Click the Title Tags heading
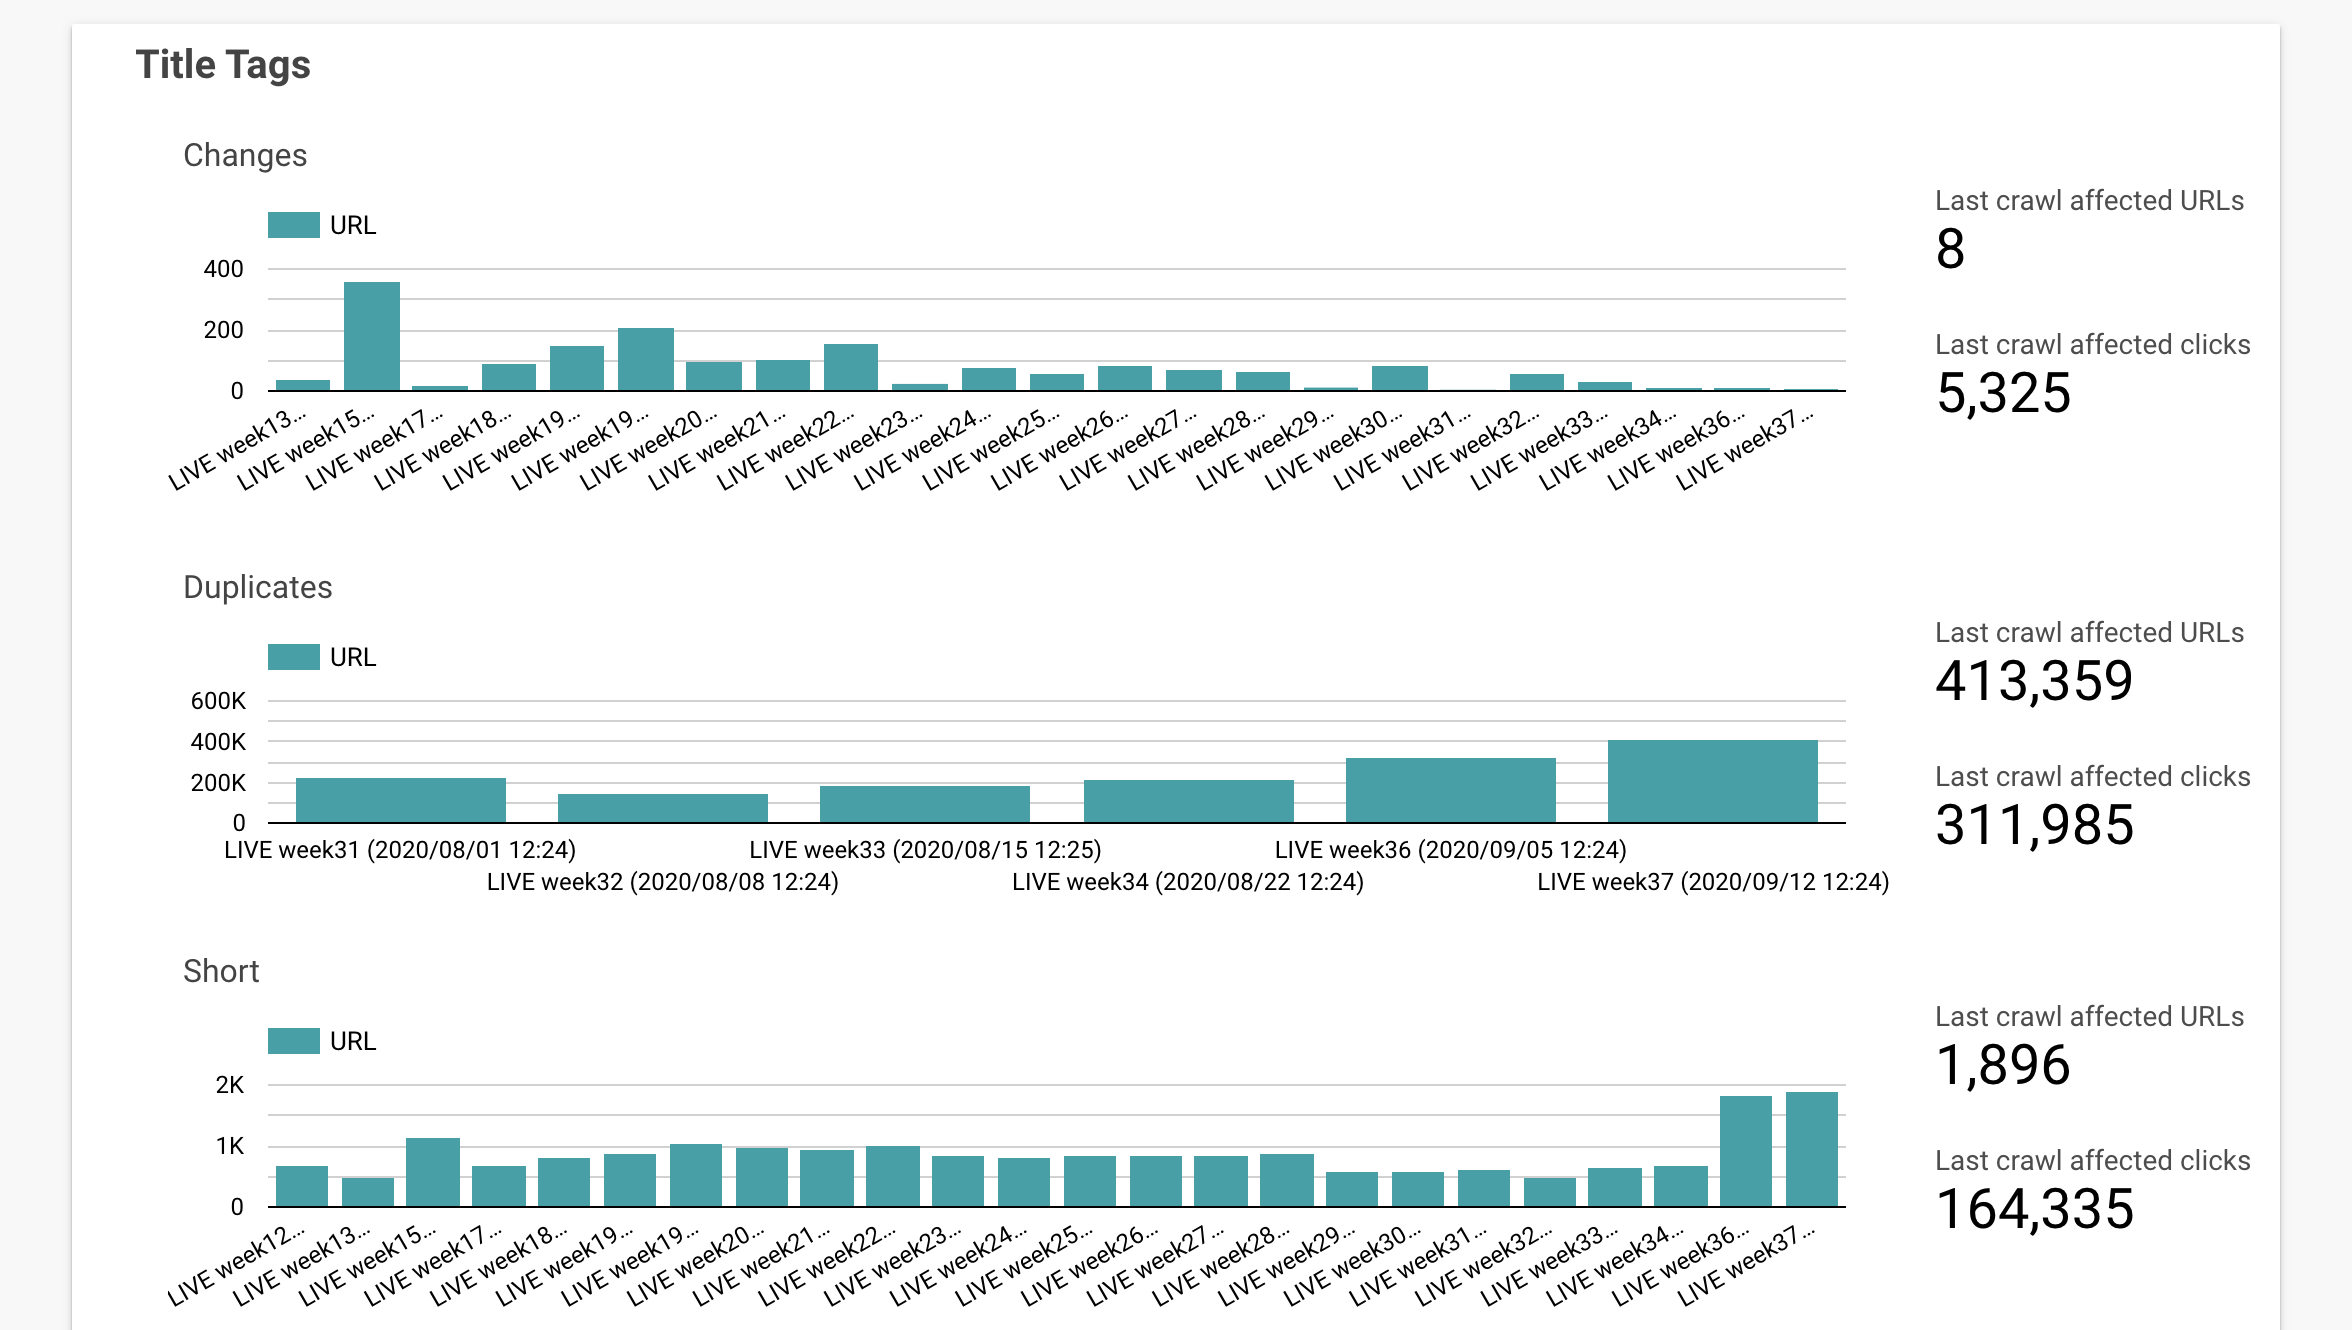The height and width of the screenshot is (1330, 2352). pyautogui.click(x=223, y=65)
